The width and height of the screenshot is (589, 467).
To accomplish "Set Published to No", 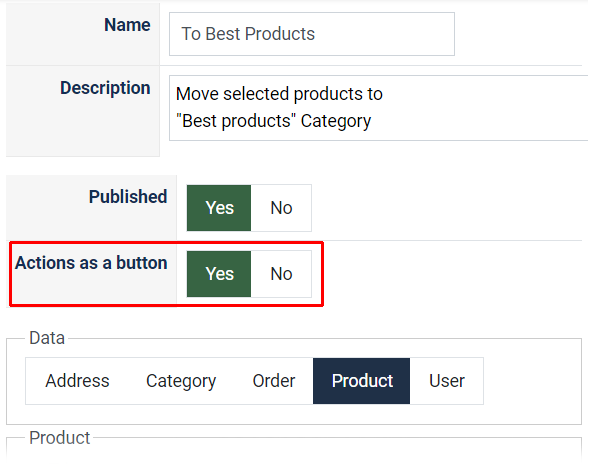I will click(281, 208).
